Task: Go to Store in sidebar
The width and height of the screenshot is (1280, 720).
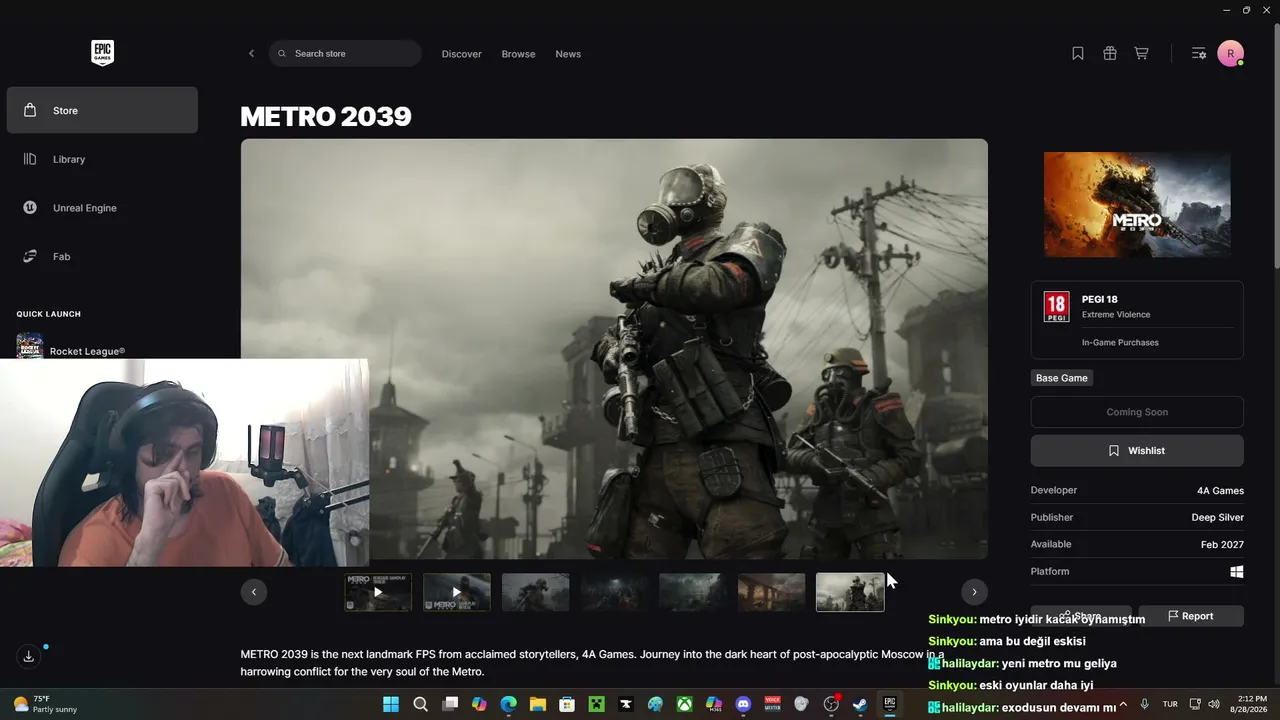Action: click(x=102, y=110)
